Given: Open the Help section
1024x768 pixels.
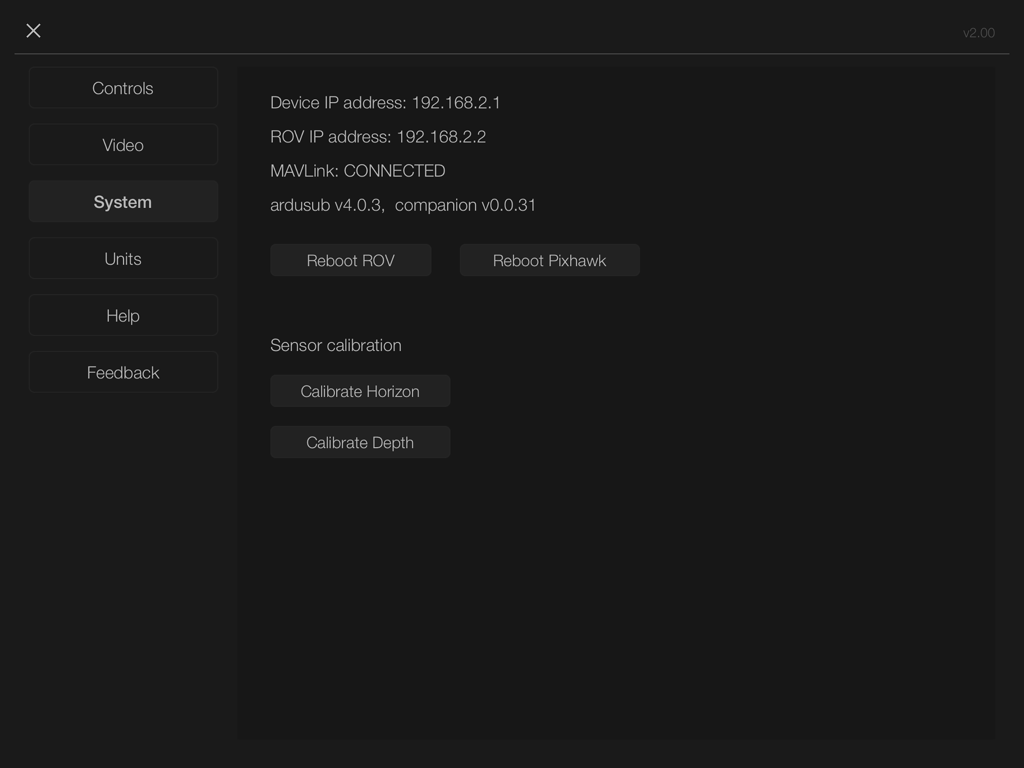Looking at the screenshot, I should tap(123, 315).
